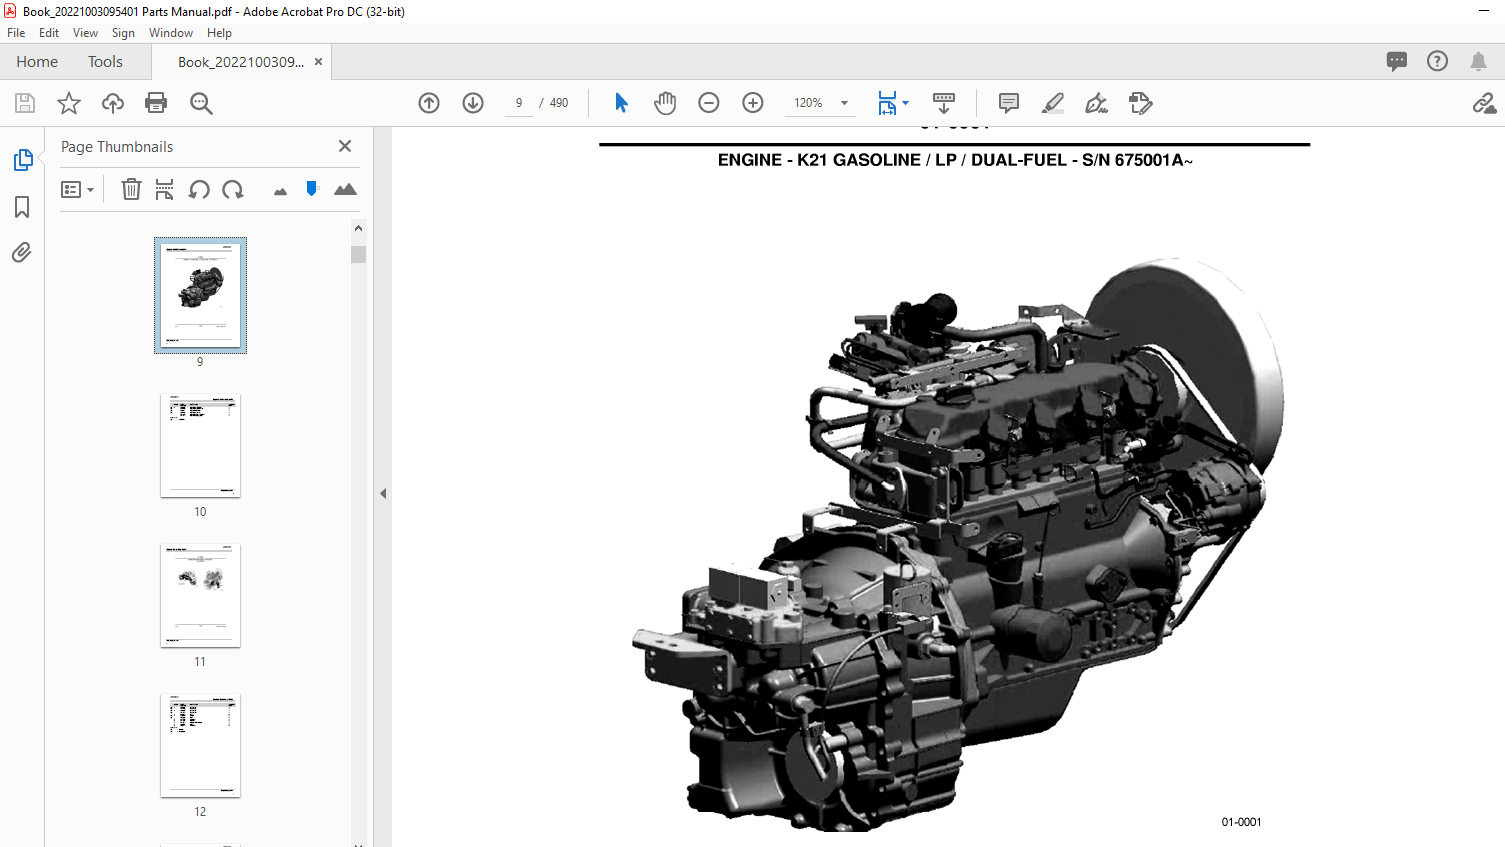Choose the Selection arrow tool
The width and height of the screenshot is (1505, 847).
(621, 103)
